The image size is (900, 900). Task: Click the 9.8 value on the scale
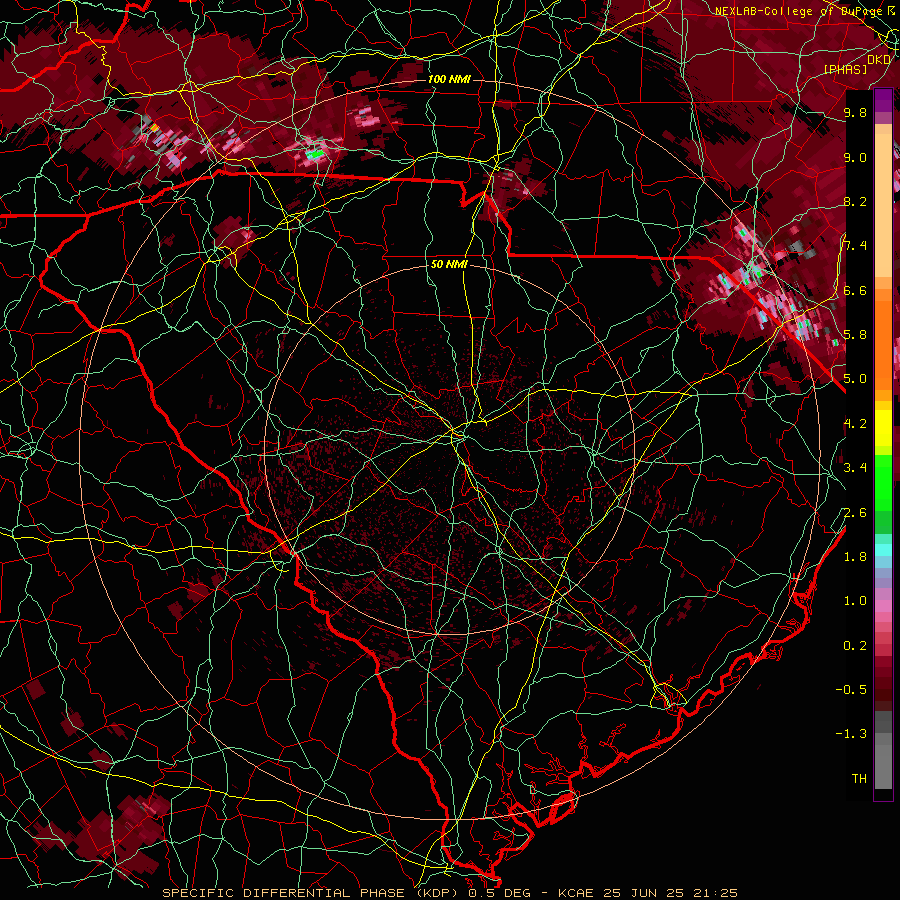pyautogui.click(x=855, y=112)
